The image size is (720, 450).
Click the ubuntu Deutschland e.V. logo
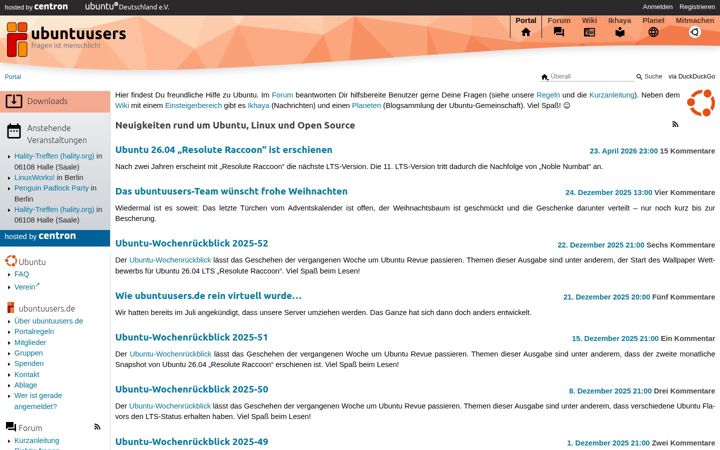[x=127, y=7]
